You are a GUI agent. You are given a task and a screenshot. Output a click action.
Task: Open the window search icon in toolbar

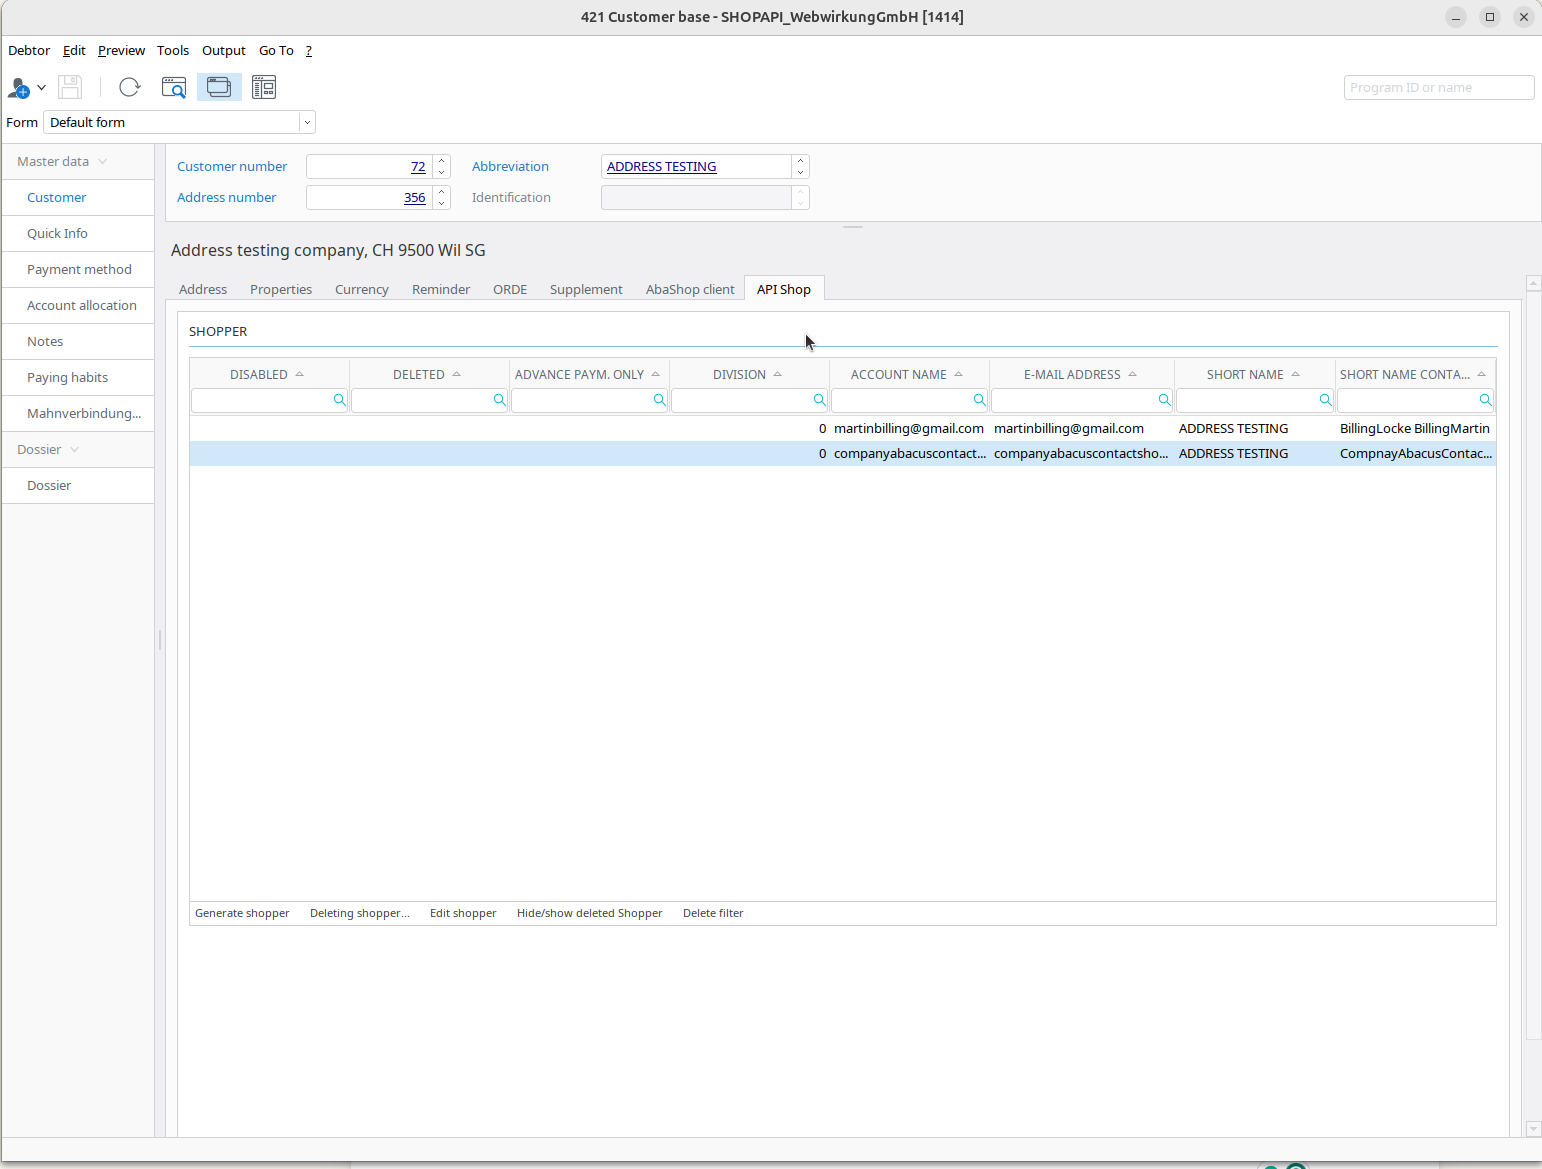174,88
